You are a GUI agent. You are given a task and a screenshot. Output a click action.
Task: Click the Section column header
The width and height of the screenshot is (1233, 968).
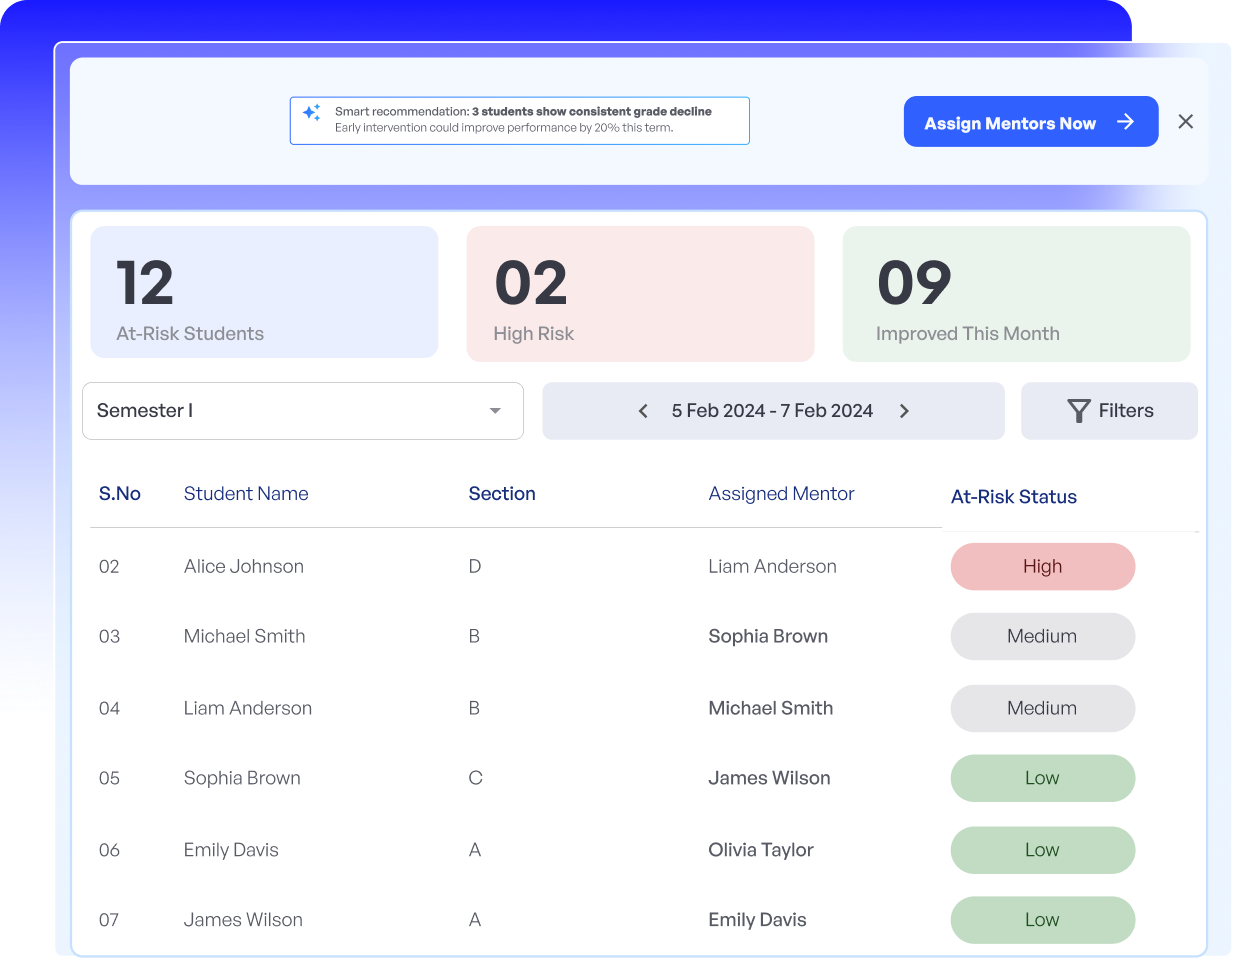[502, 494]
